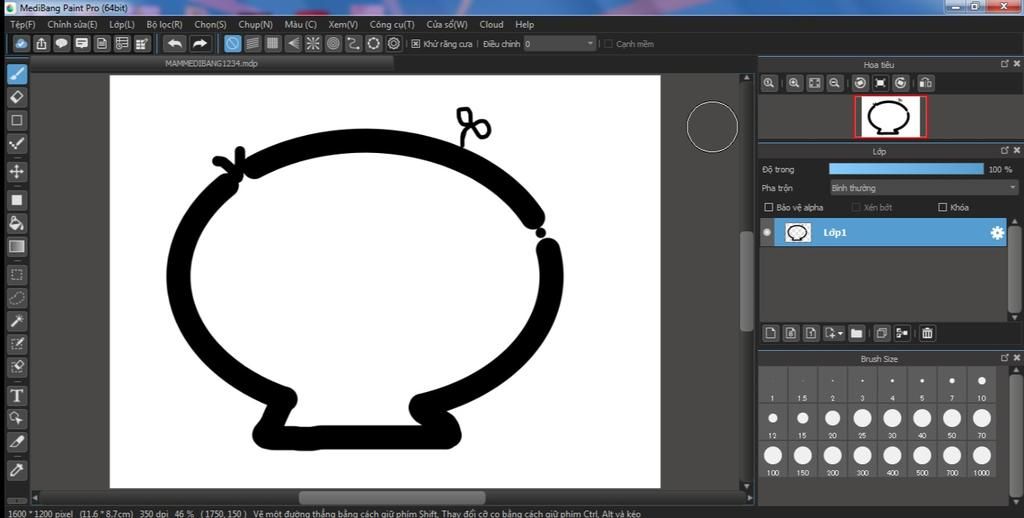
Task: Enable the parallel lines snap guide
Action: 253,44
